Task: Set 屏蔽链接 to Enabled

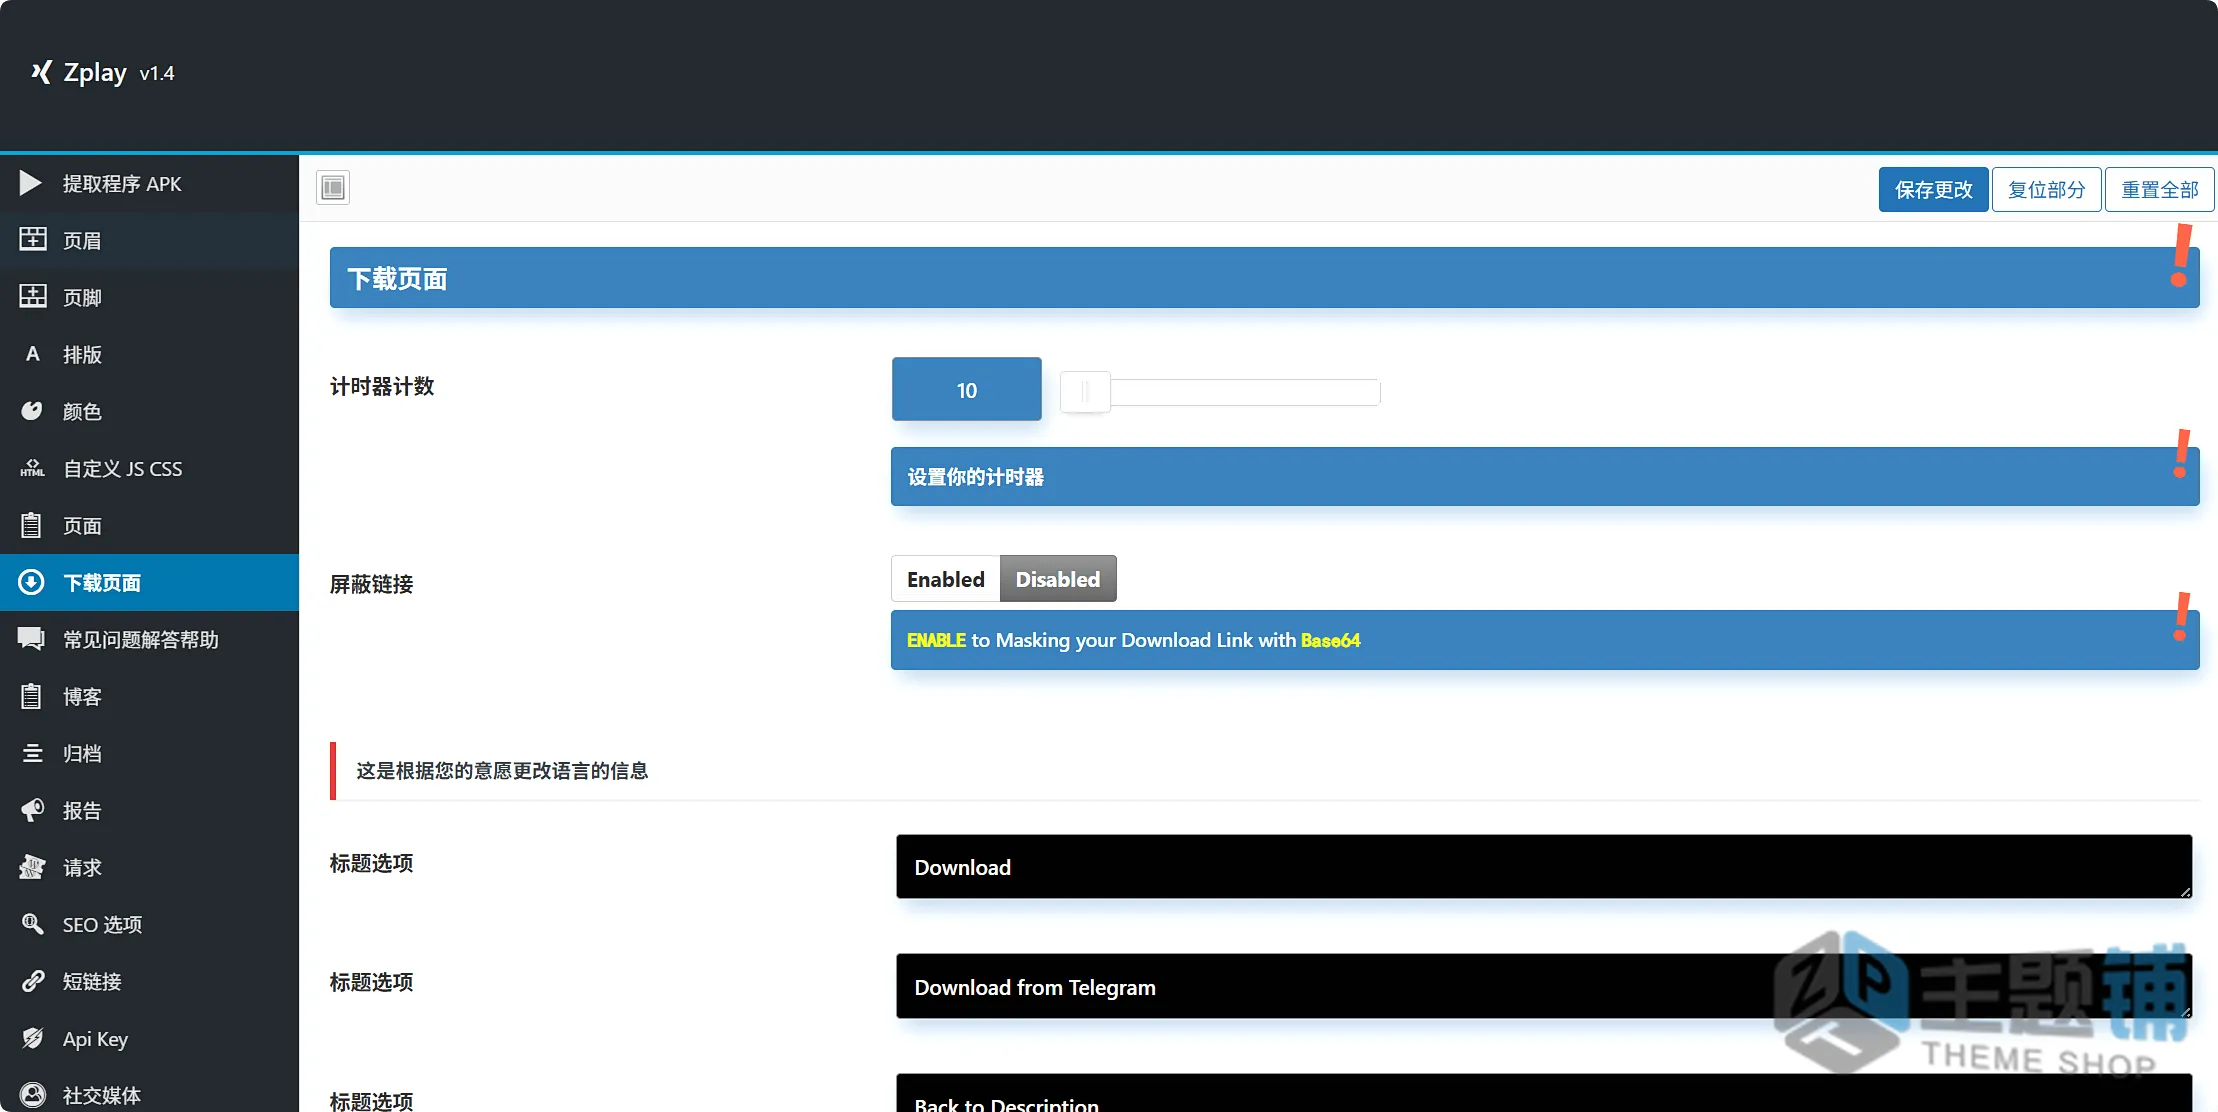Action: (945, 579)
